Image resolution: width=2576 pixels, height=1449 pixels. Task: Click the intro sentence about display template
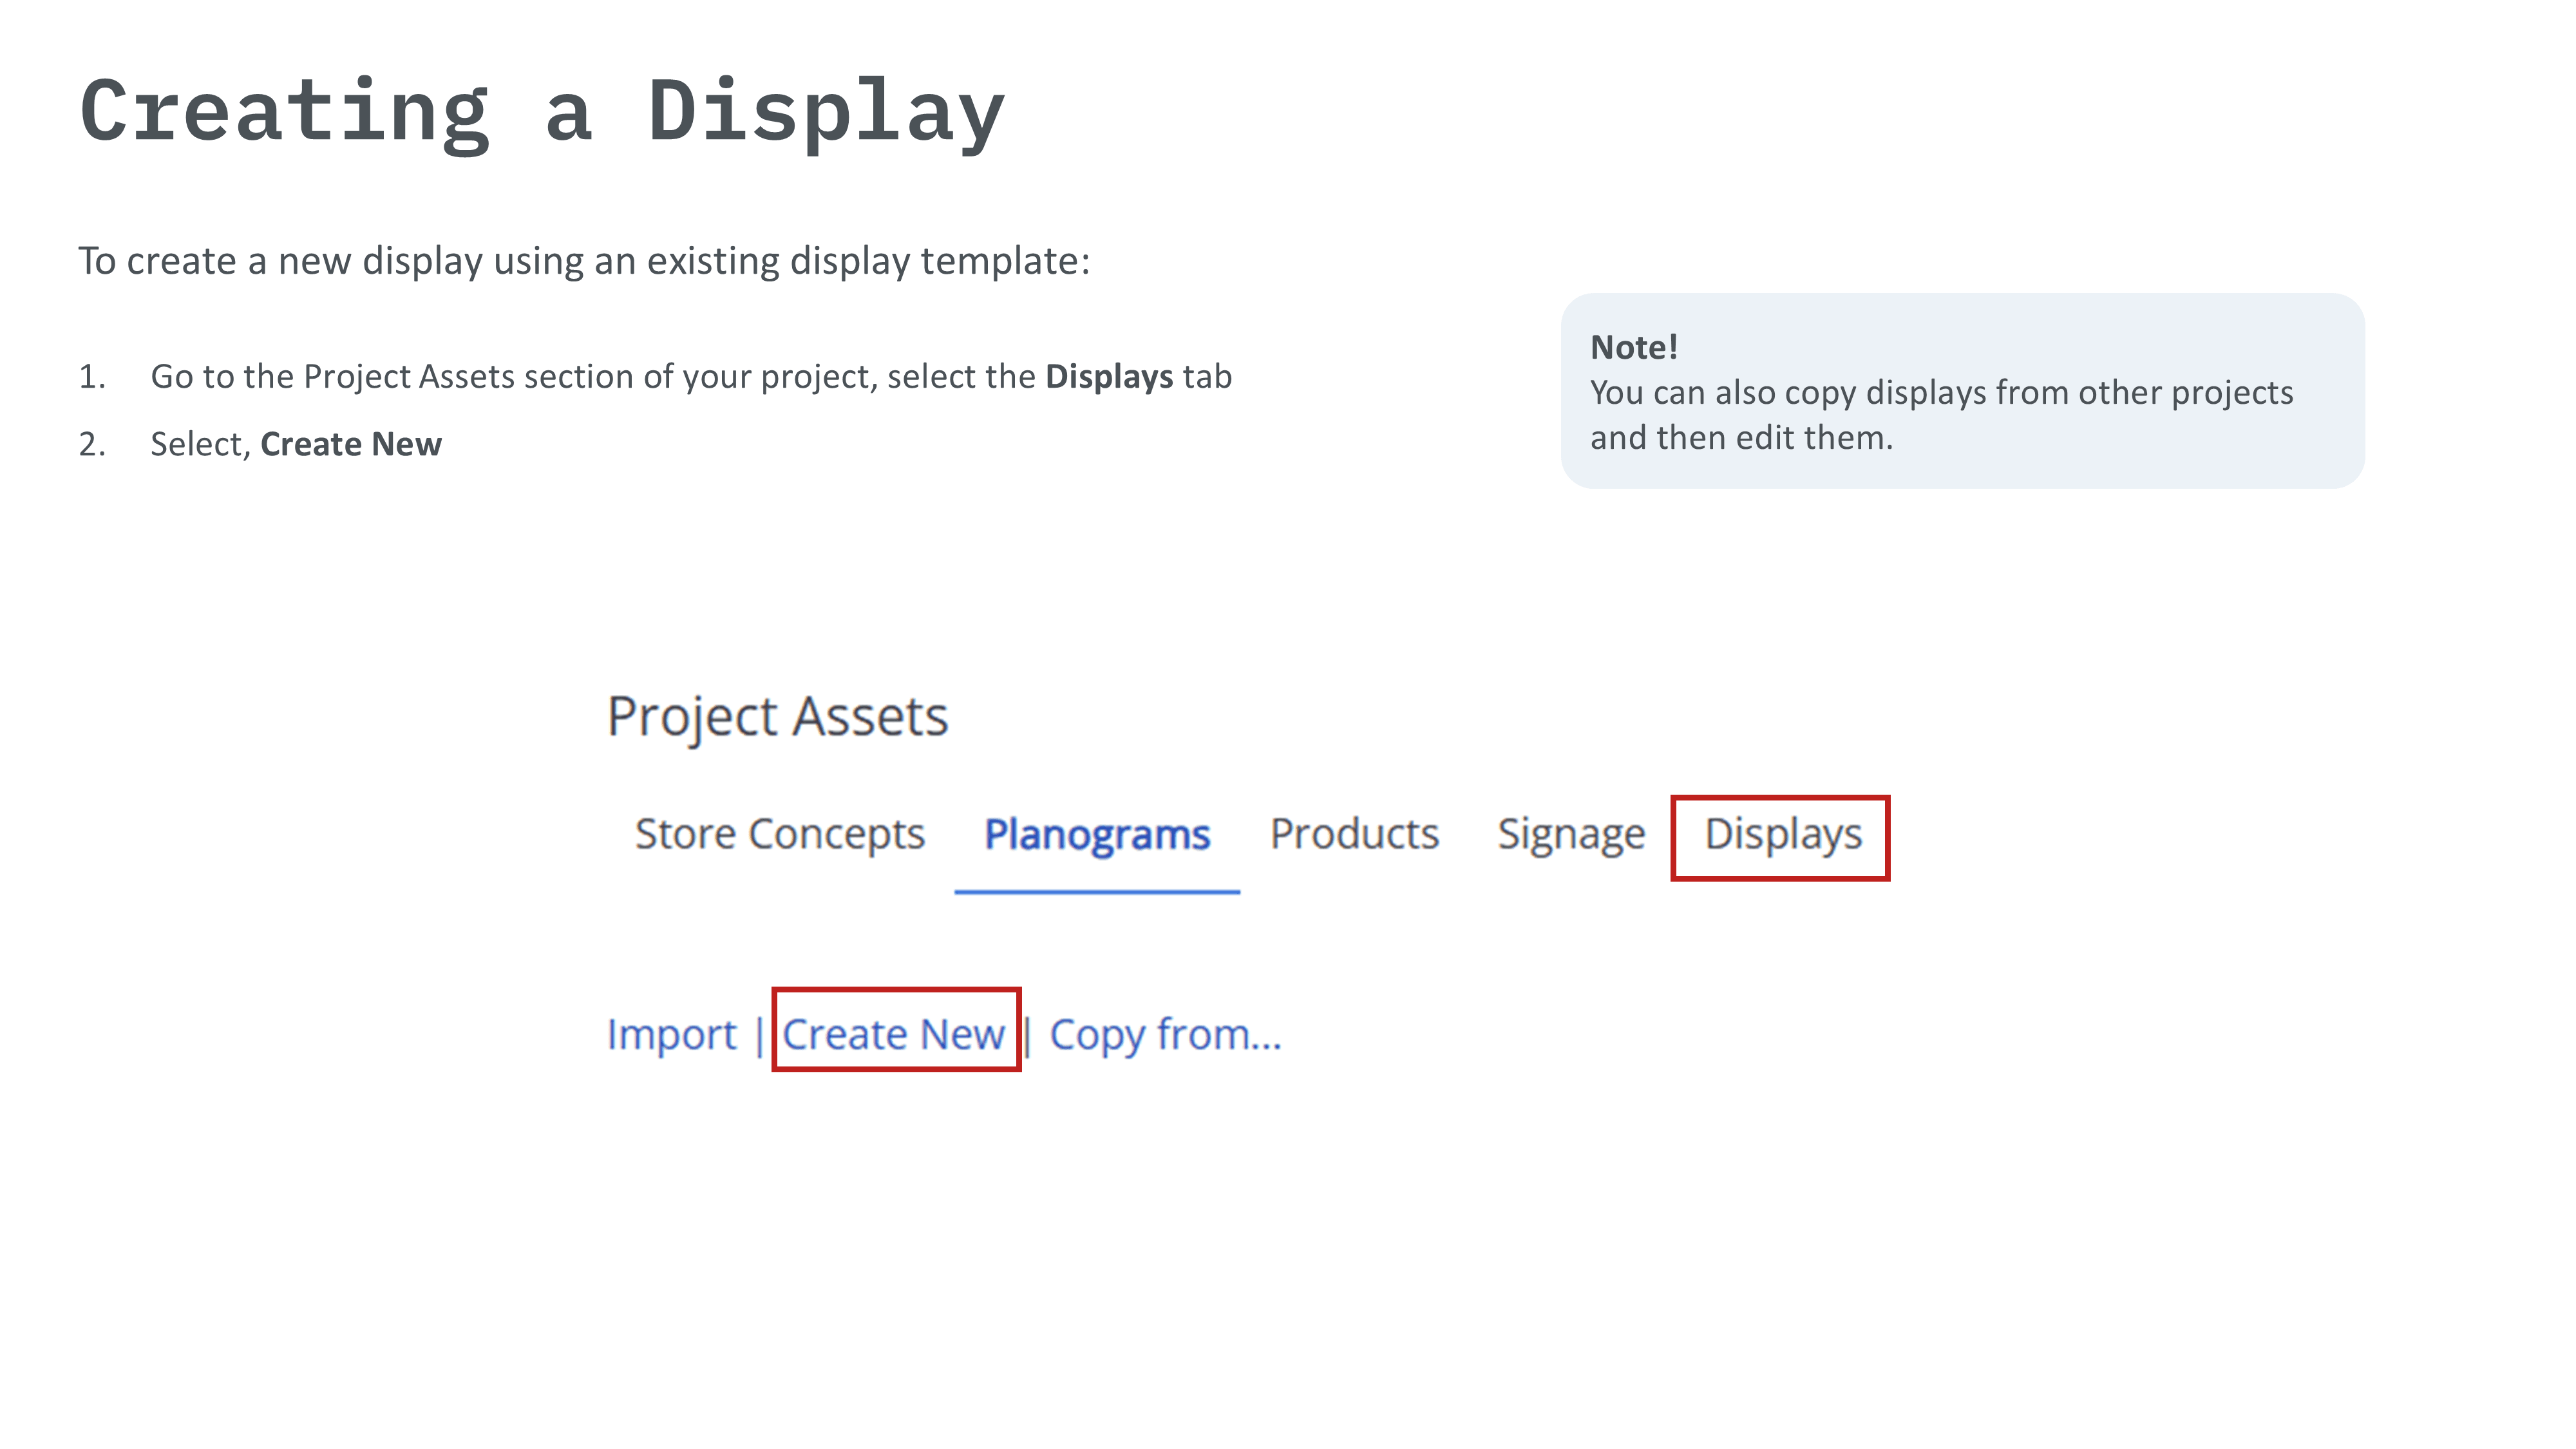[x=584, y=261]
